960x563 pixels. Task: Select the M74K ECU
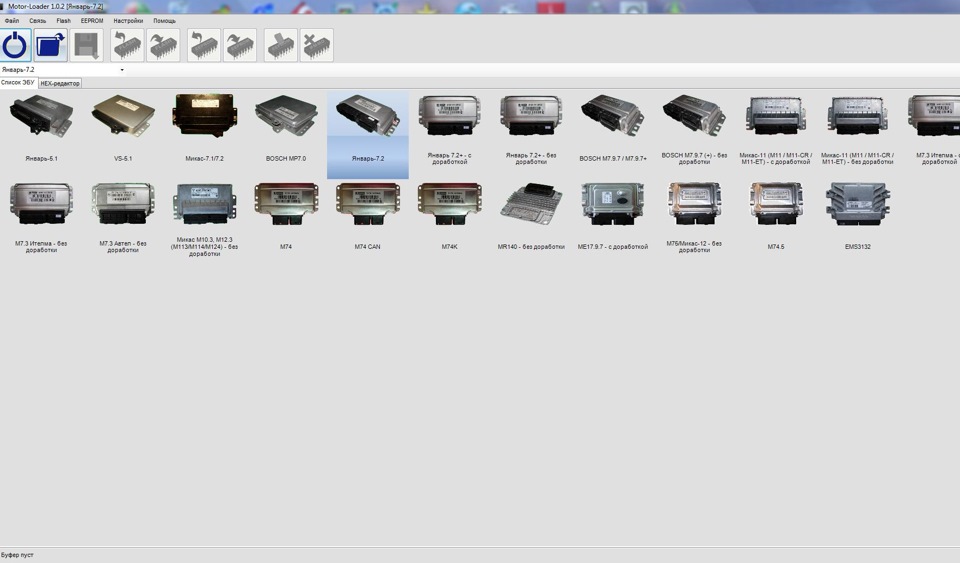pos(449,216)
